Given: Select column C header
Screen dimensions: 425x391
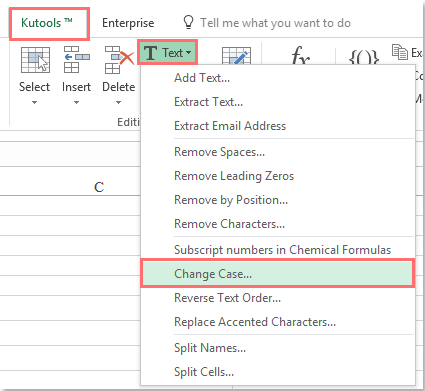Looking at the screenshot, I should point(99,187).
